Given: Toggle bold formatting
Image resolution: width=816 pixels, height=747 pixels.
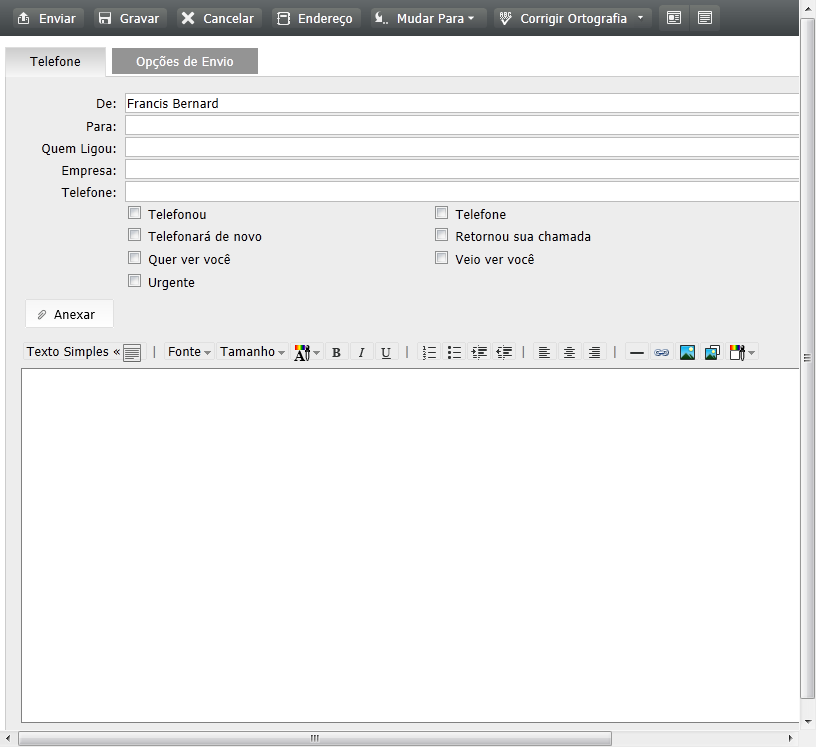Looking at the screenshot, I should click(336, 352).
